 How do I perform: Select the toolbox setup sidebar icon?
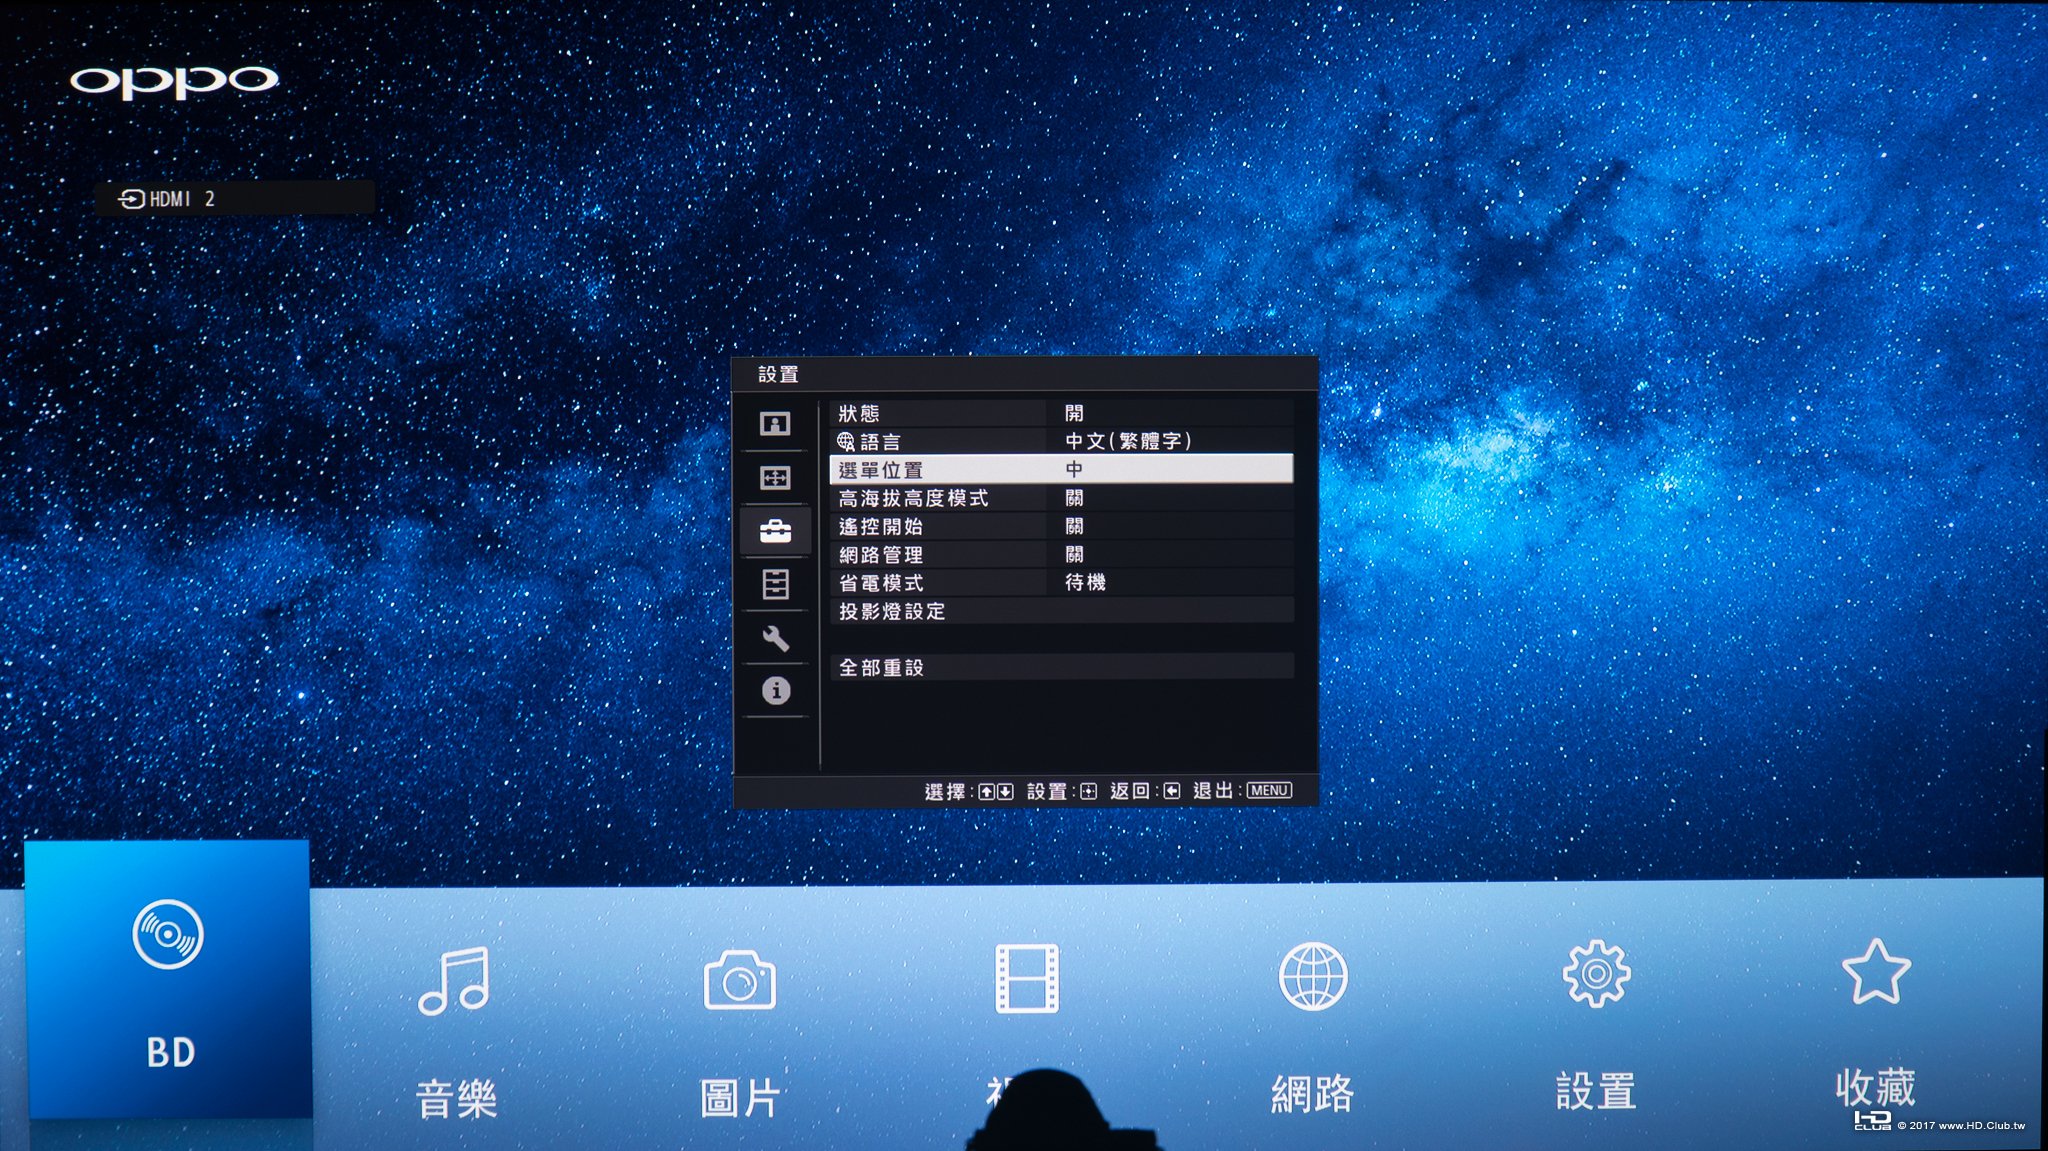(x=775, y=531)
